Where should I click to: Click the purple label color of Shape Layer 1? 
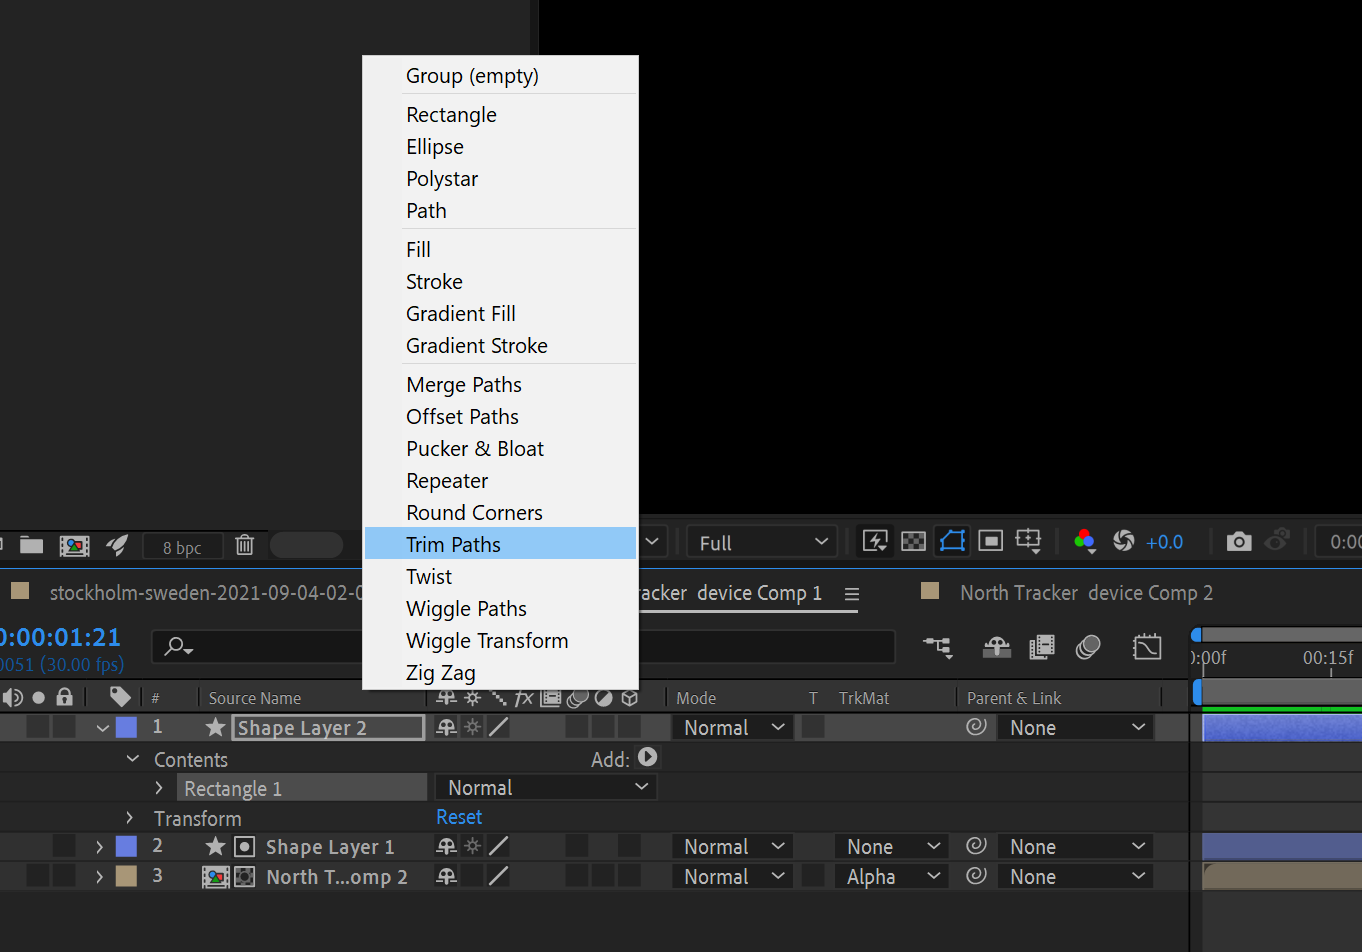click(x=126, y=847)
